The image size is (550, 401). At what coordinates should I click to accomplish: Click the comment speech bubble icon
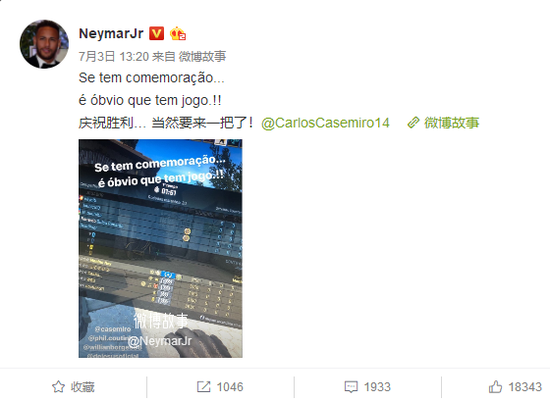351,387
